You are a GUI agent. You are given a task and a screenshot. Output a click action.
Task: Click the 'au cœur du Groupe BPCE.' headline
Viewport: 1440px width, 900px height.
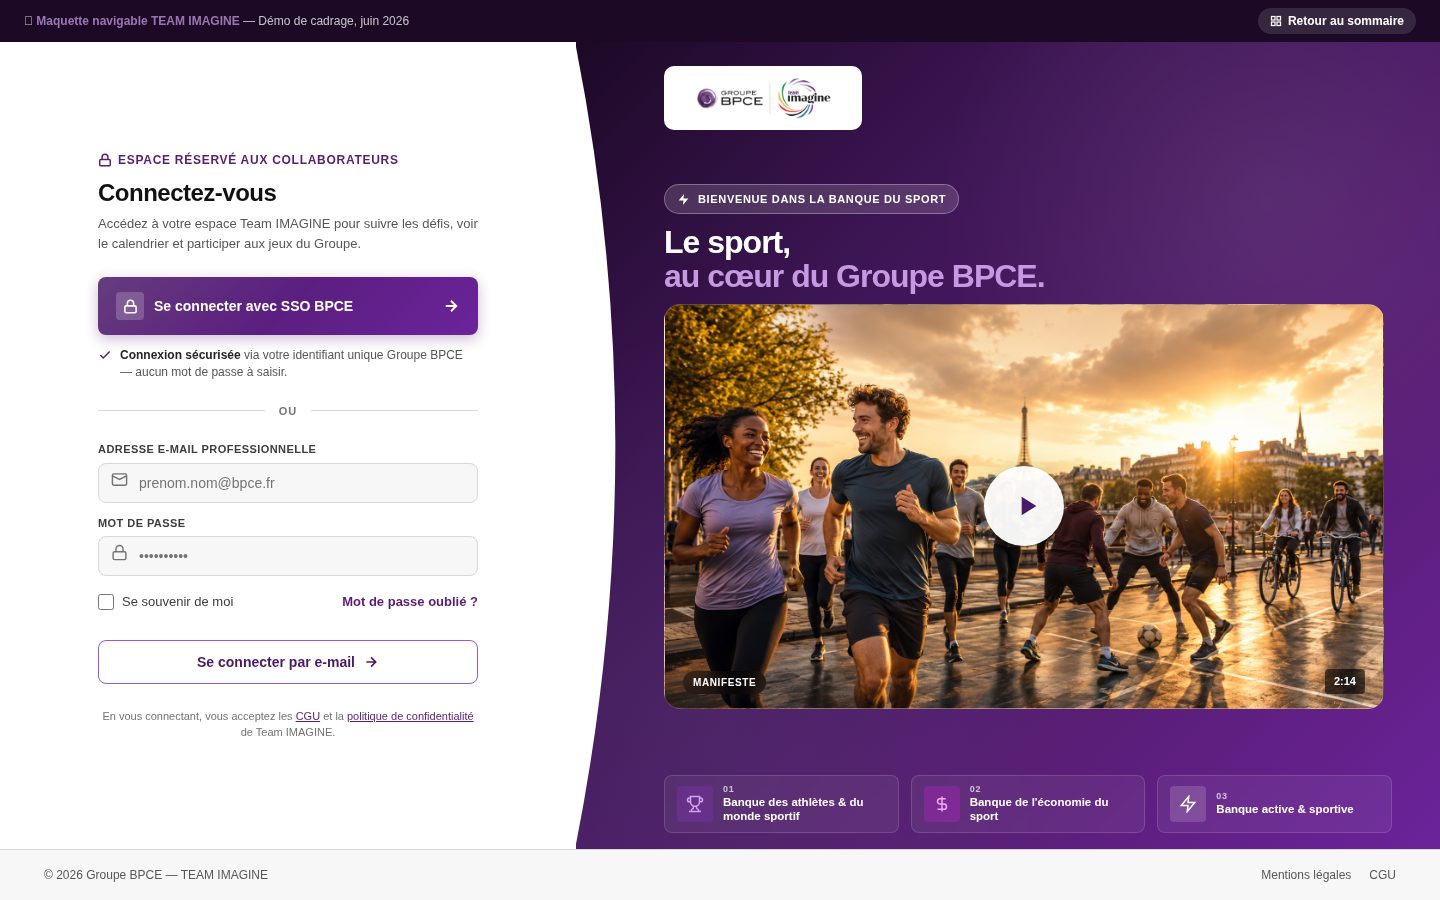854,276
